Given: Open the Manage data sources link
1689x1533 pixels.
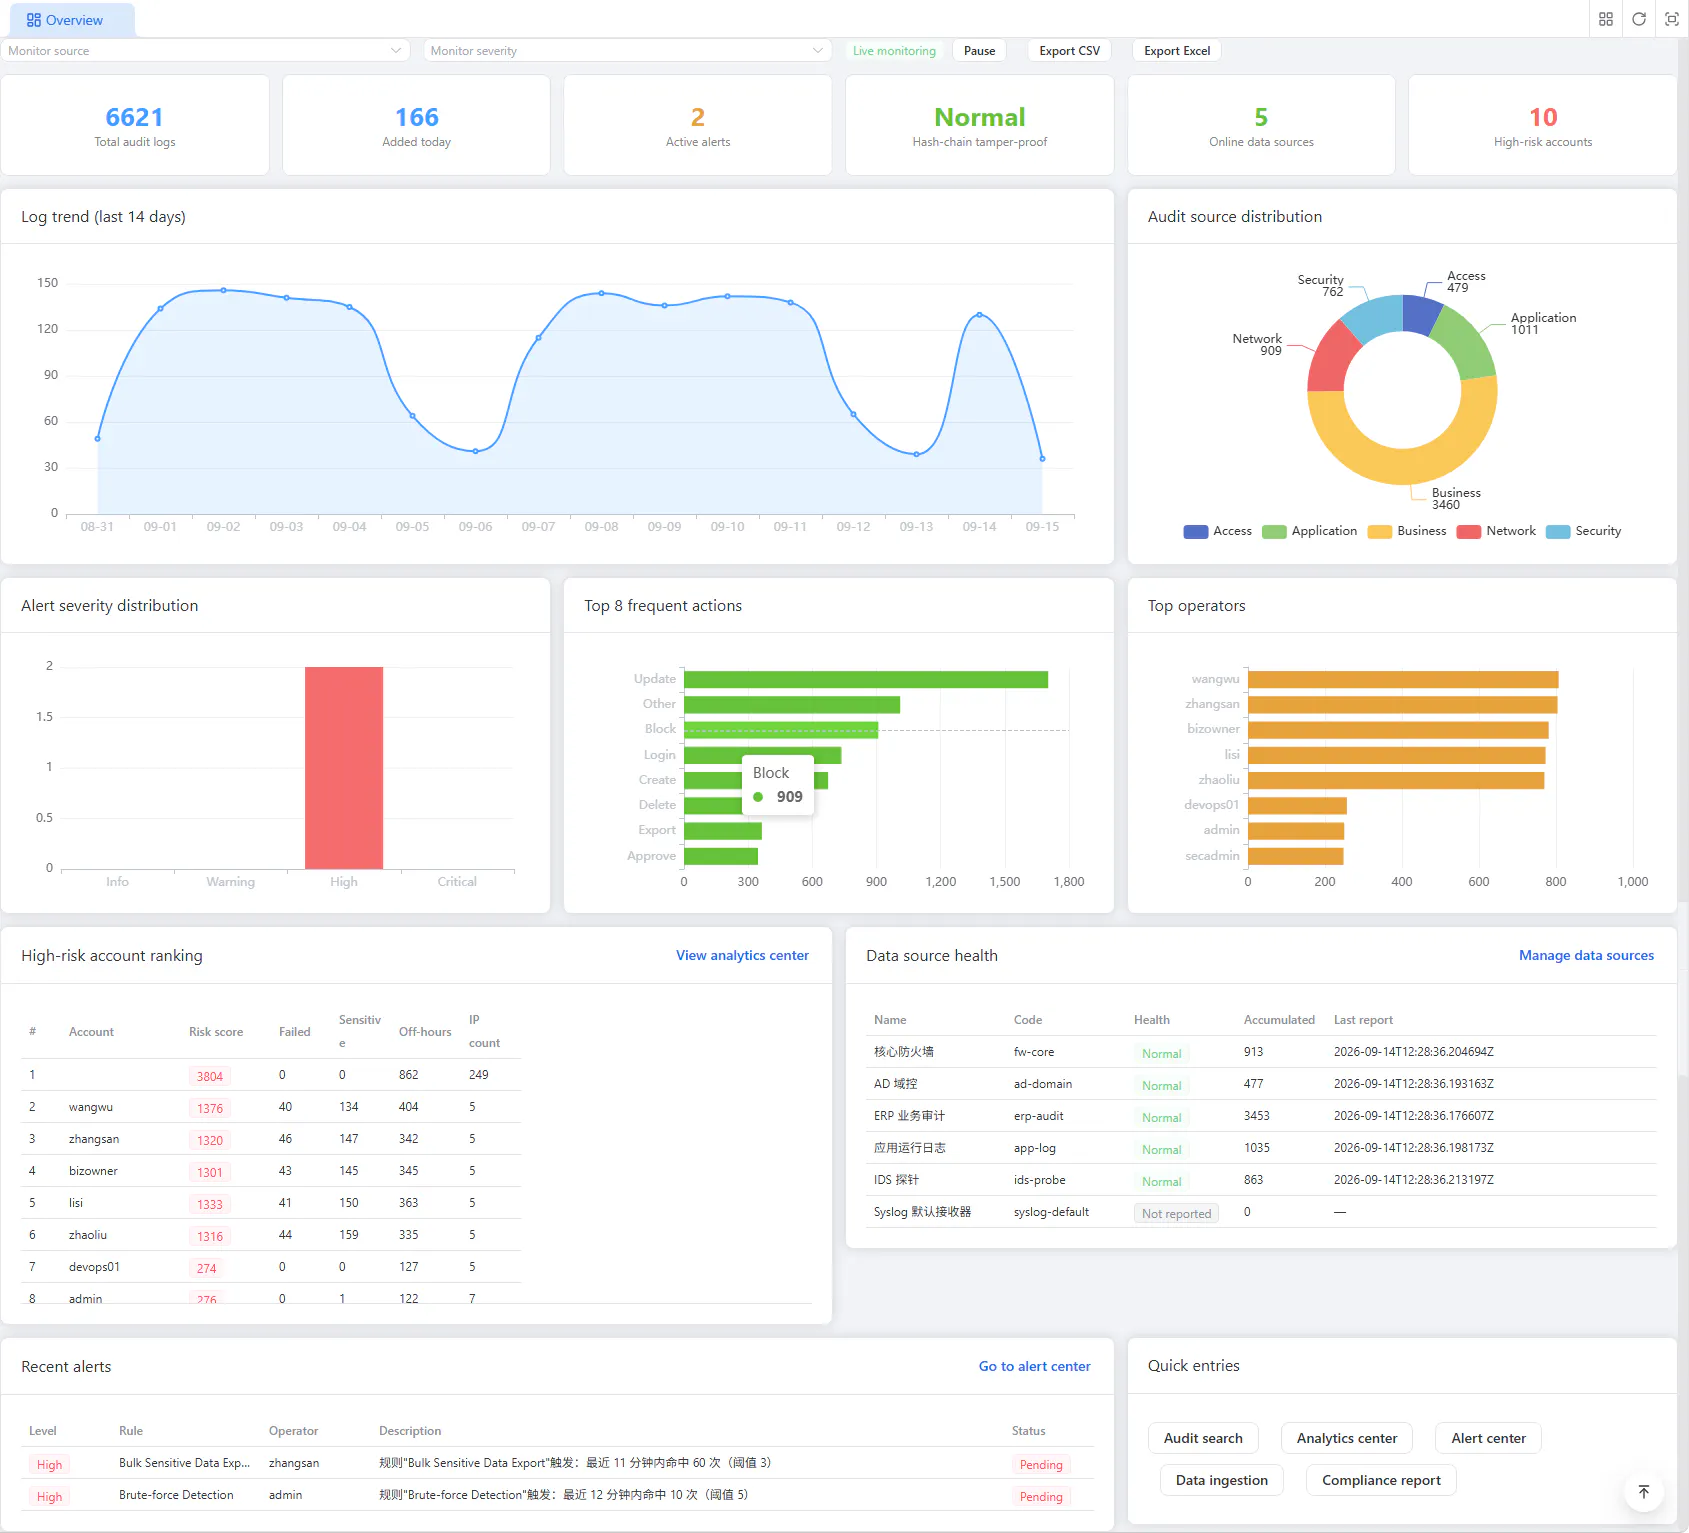Looking at the screenshot, I should (1586, 956).
